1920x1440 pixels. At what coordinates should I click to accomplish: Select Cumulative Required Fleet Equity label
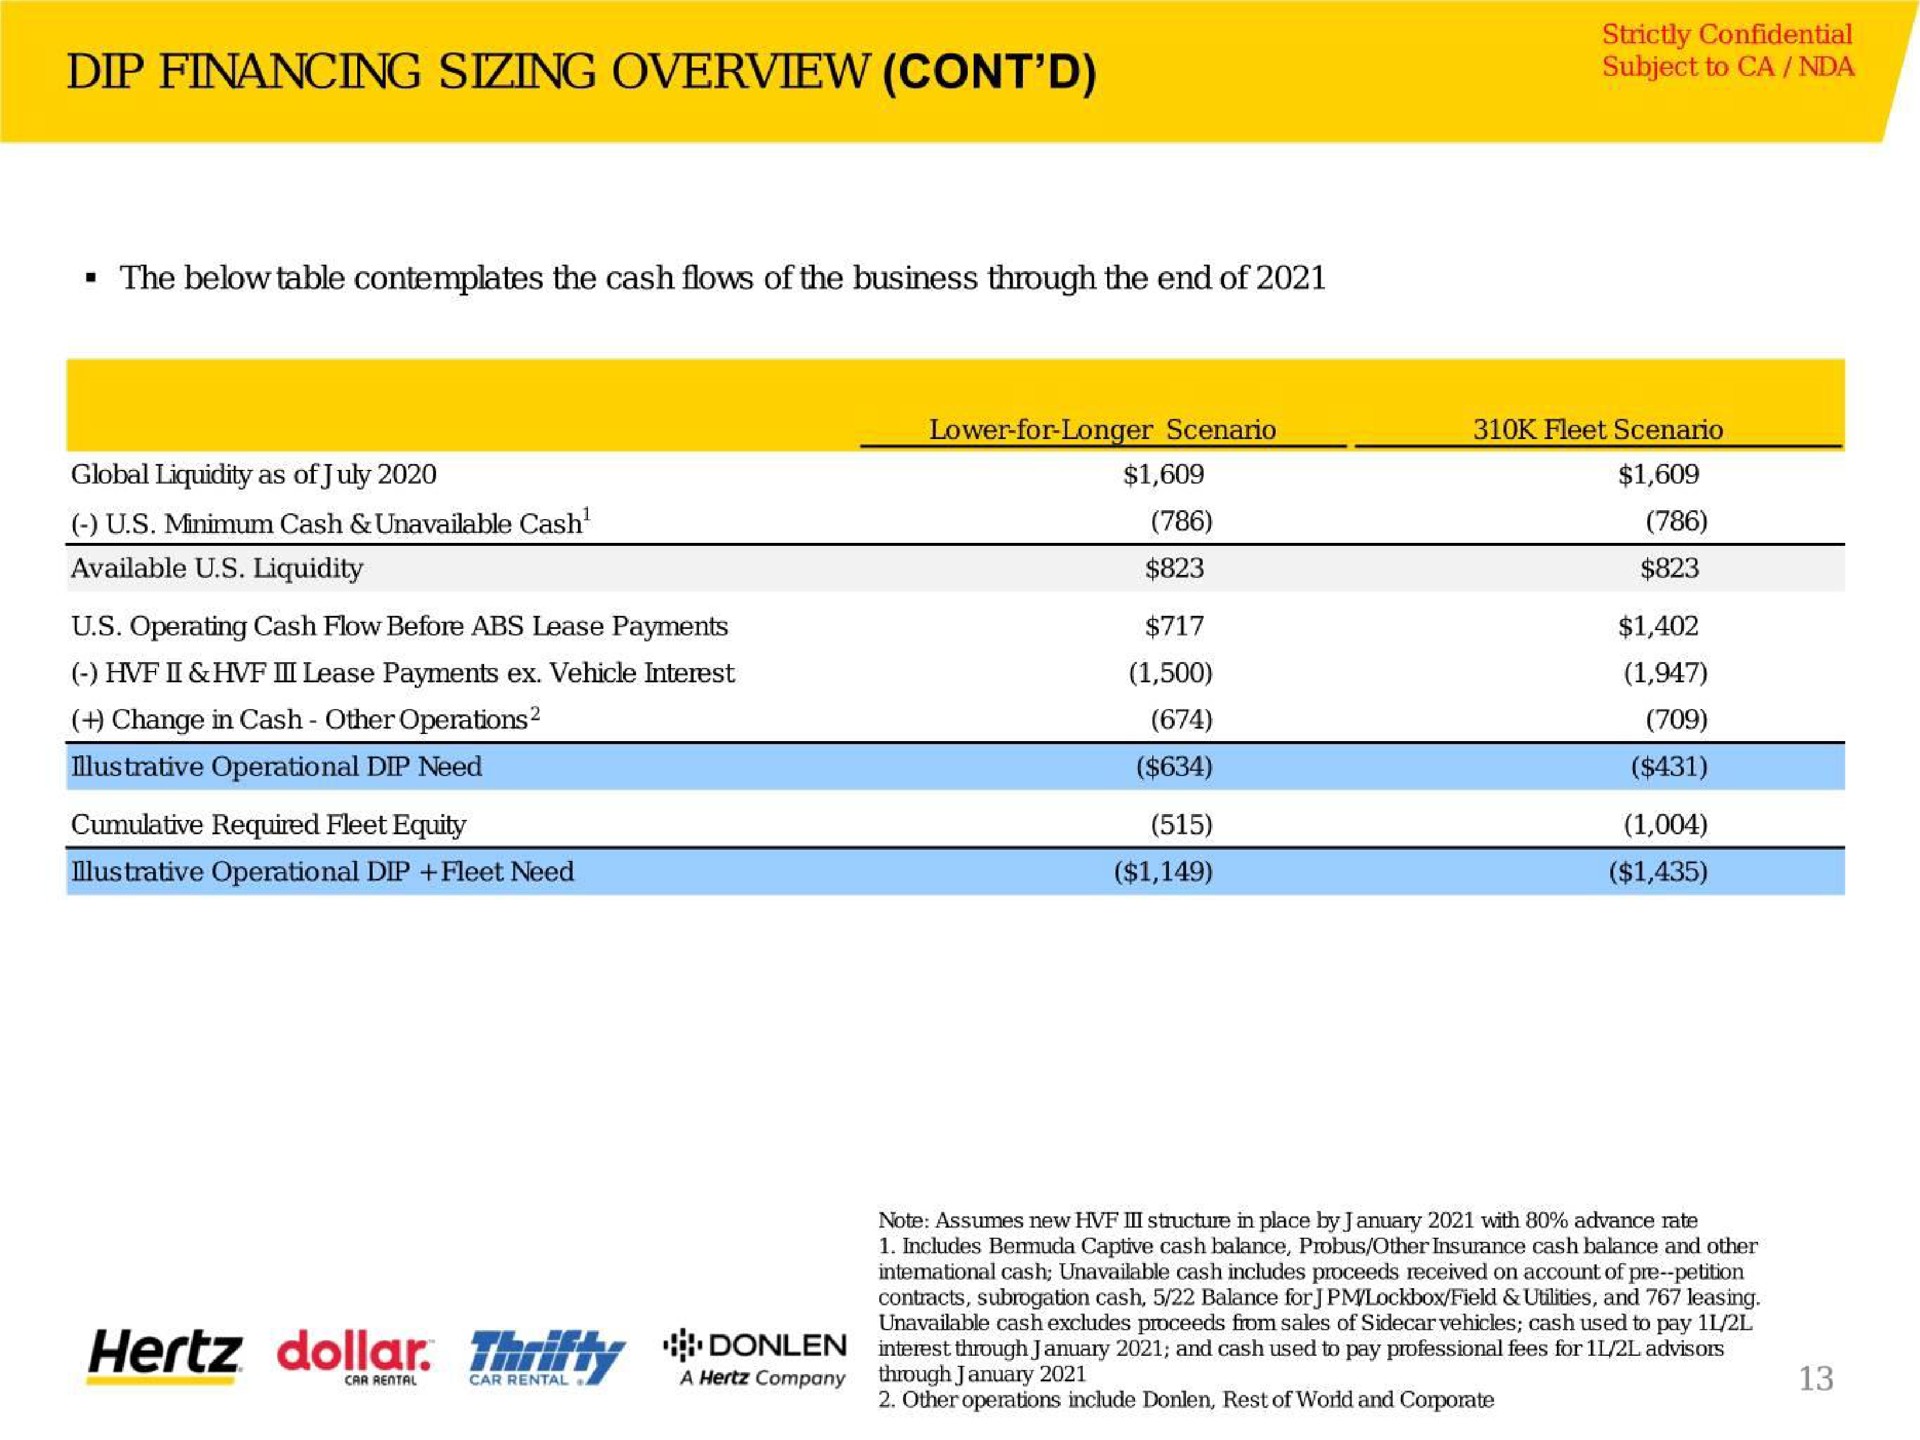pos(268,825)
